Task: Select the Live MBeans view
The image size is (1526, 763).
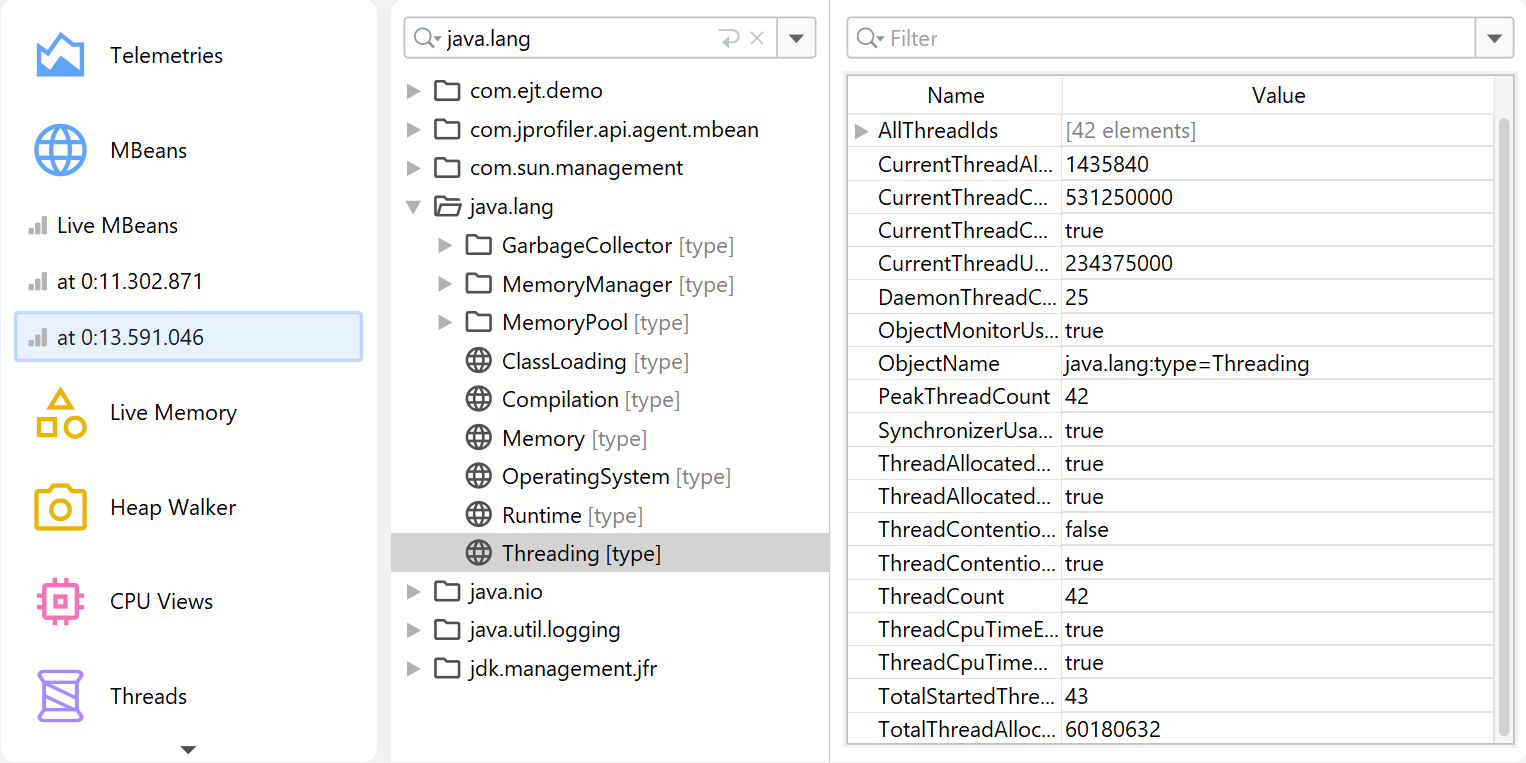Action: tap(117, 226)
